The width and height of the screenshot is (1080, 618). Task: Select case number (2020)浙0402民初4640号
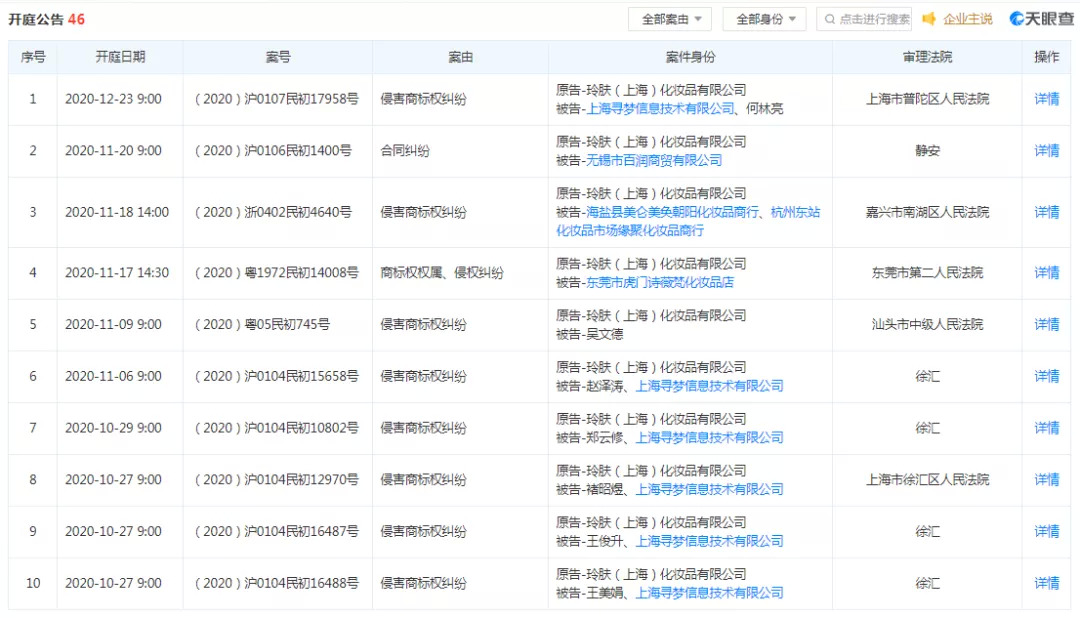273,212
